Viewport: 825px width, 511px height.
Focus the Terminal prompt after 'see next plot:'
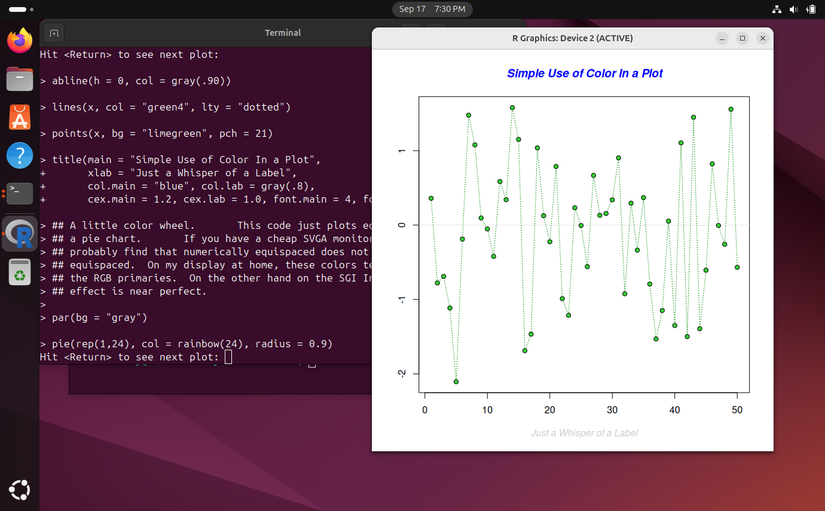[228, 357]
